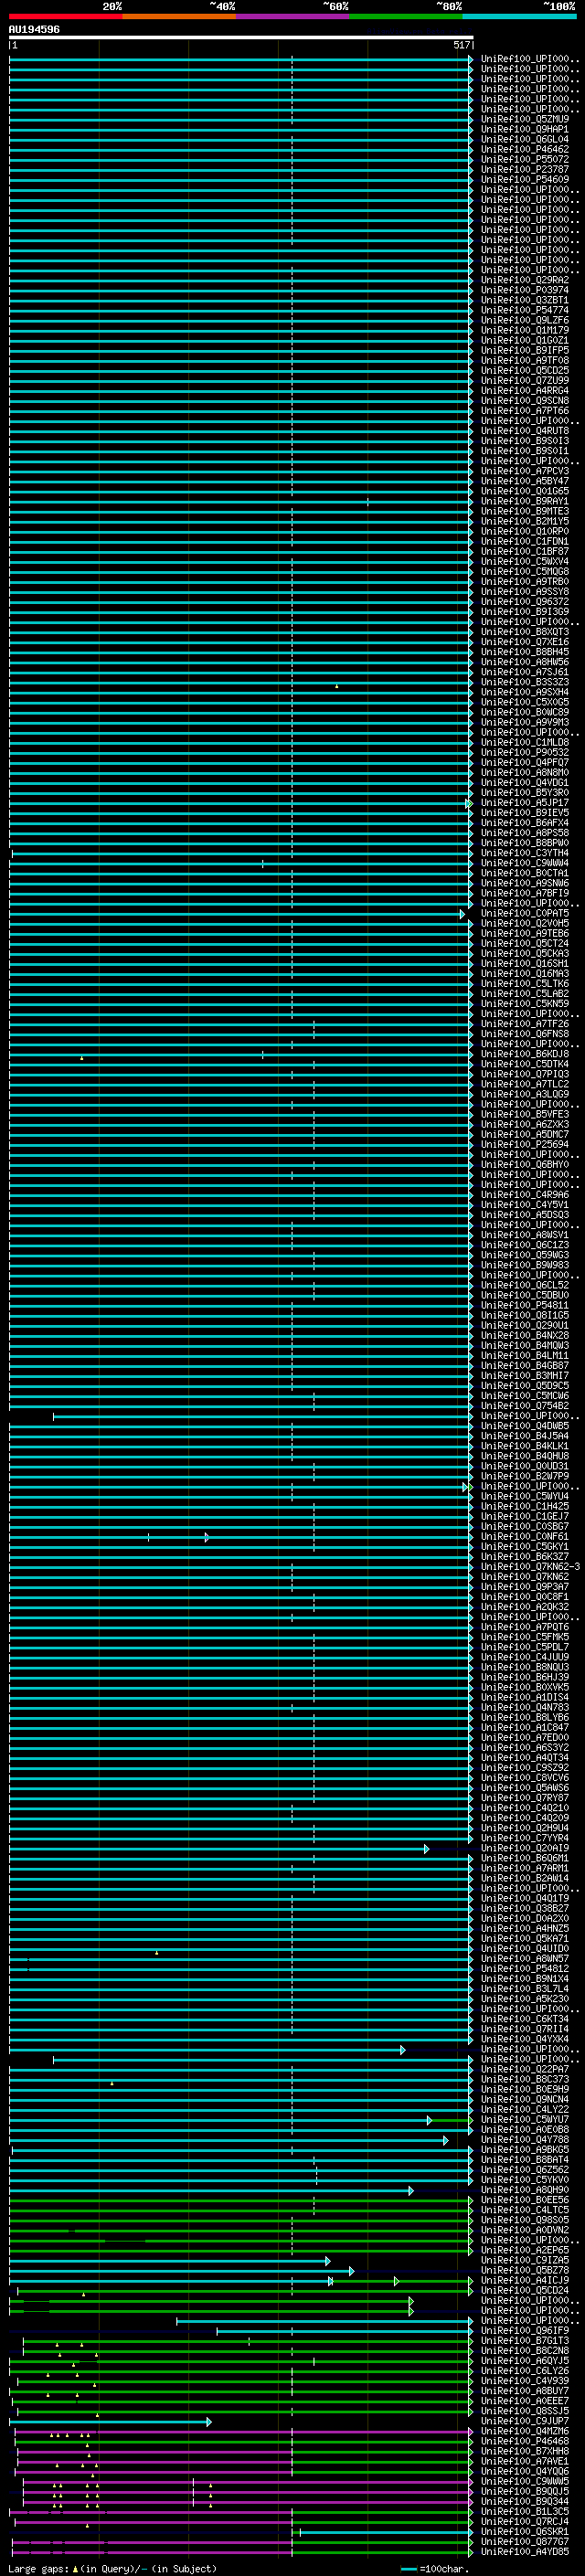
Task: Select the UniRef100_B4NX28 label
Action: pyautogui.click(x=525, y=1335)
